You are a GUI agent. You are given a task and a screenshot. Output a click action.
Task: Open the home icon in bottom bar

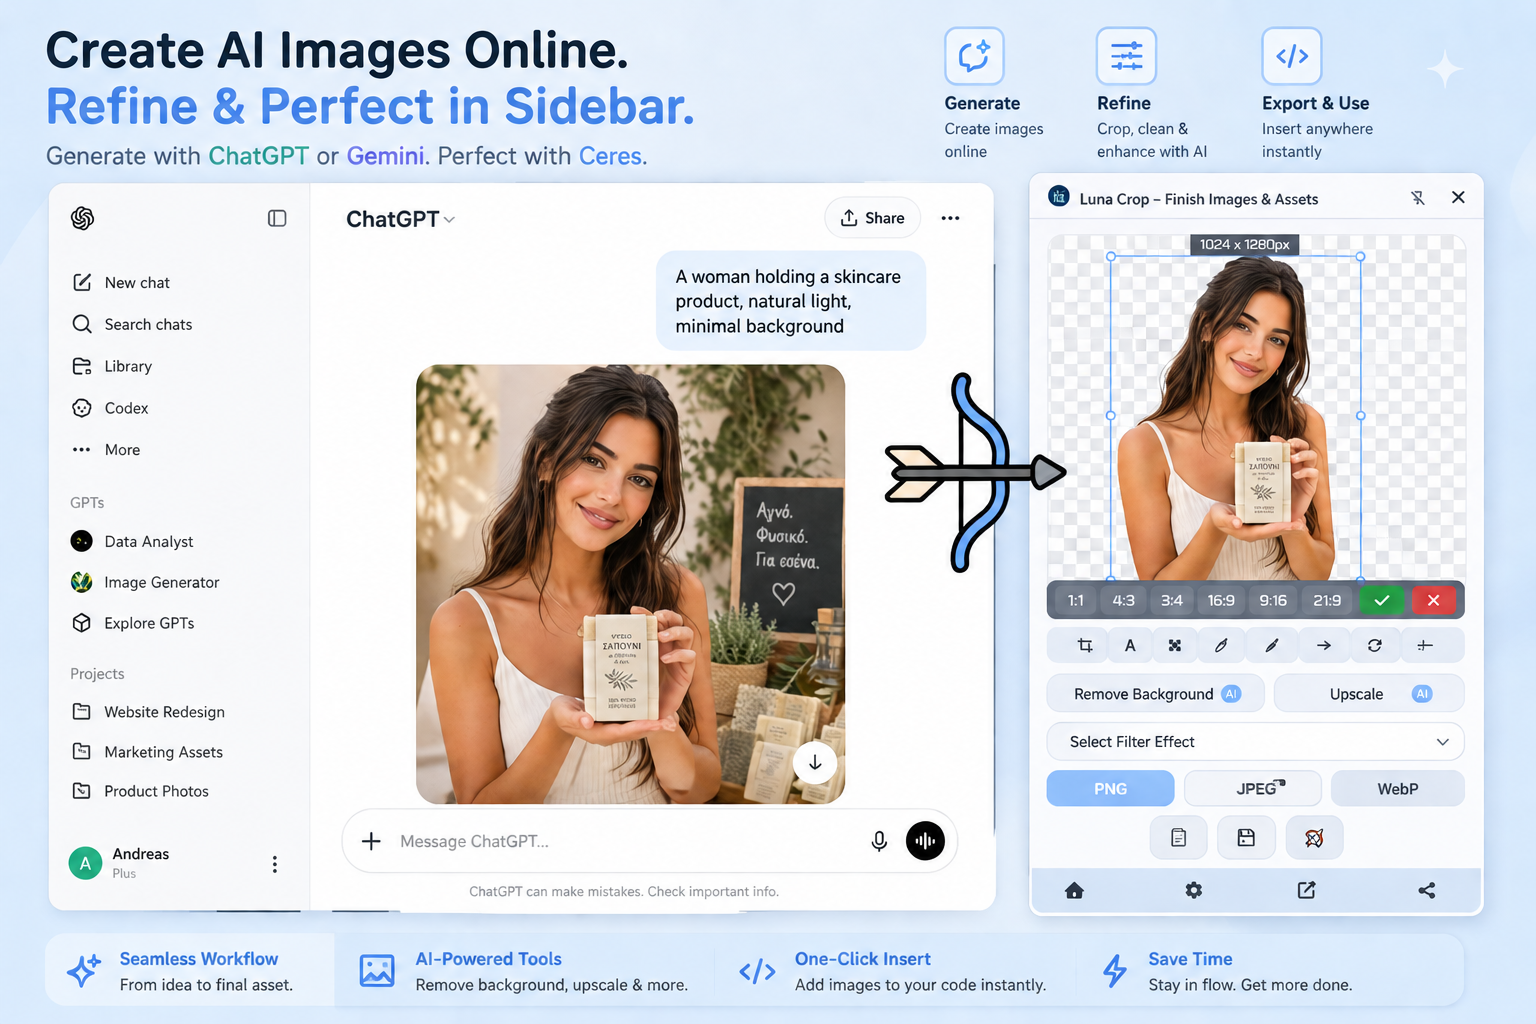pyautogui.click(x=1074, y=891)
